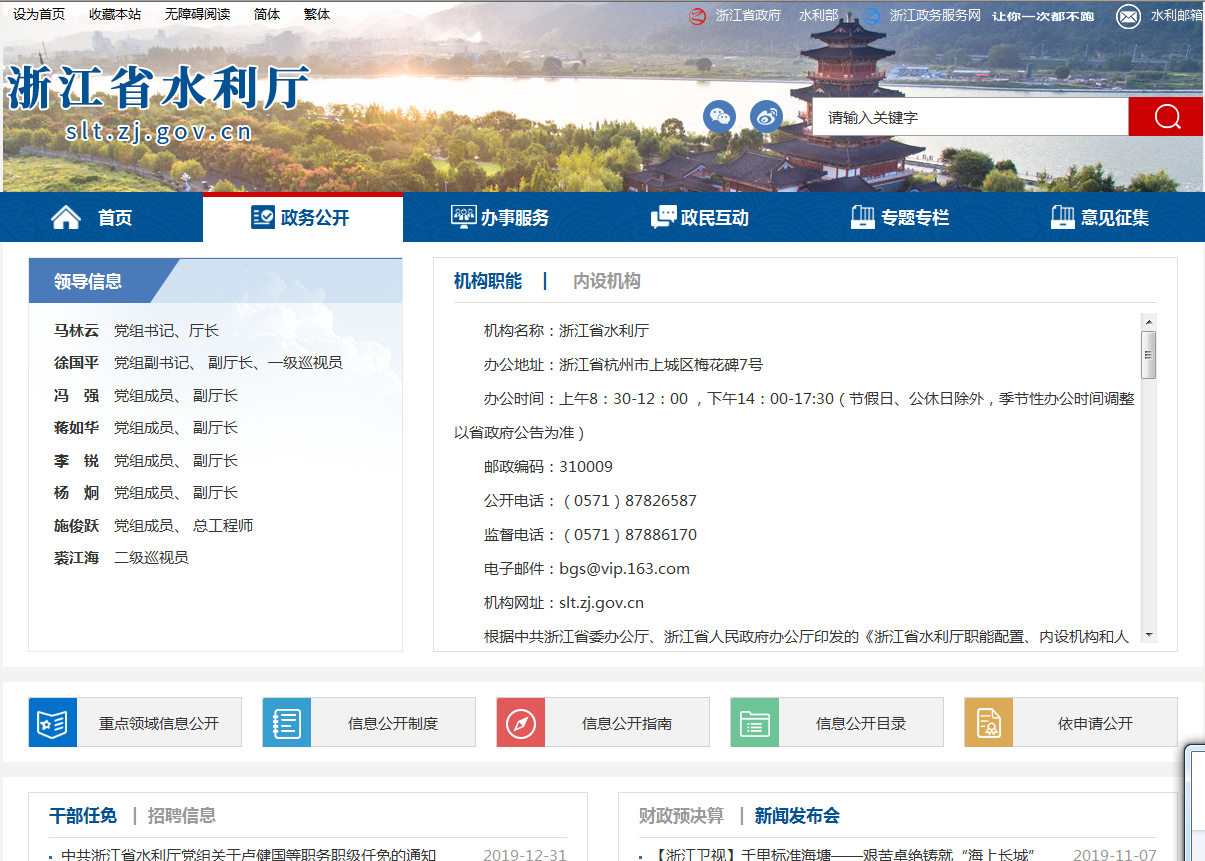This screenshot has height=861, width=1205.
Task: Click the 信息公开指南 compass icon
Action: [520, 723]
